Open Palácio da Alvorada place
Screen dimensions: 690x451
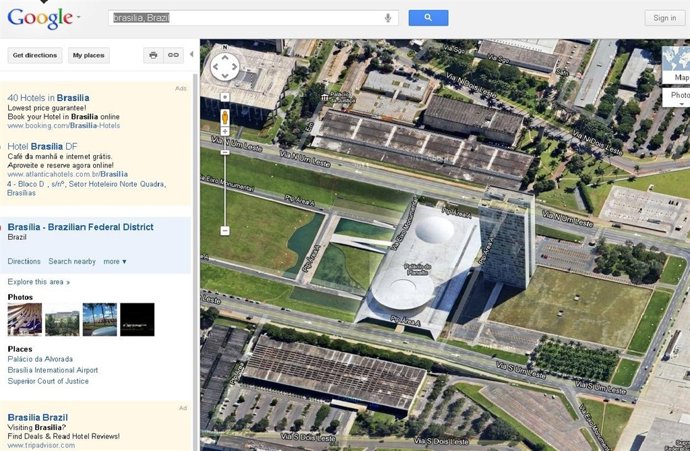point(40,359)
